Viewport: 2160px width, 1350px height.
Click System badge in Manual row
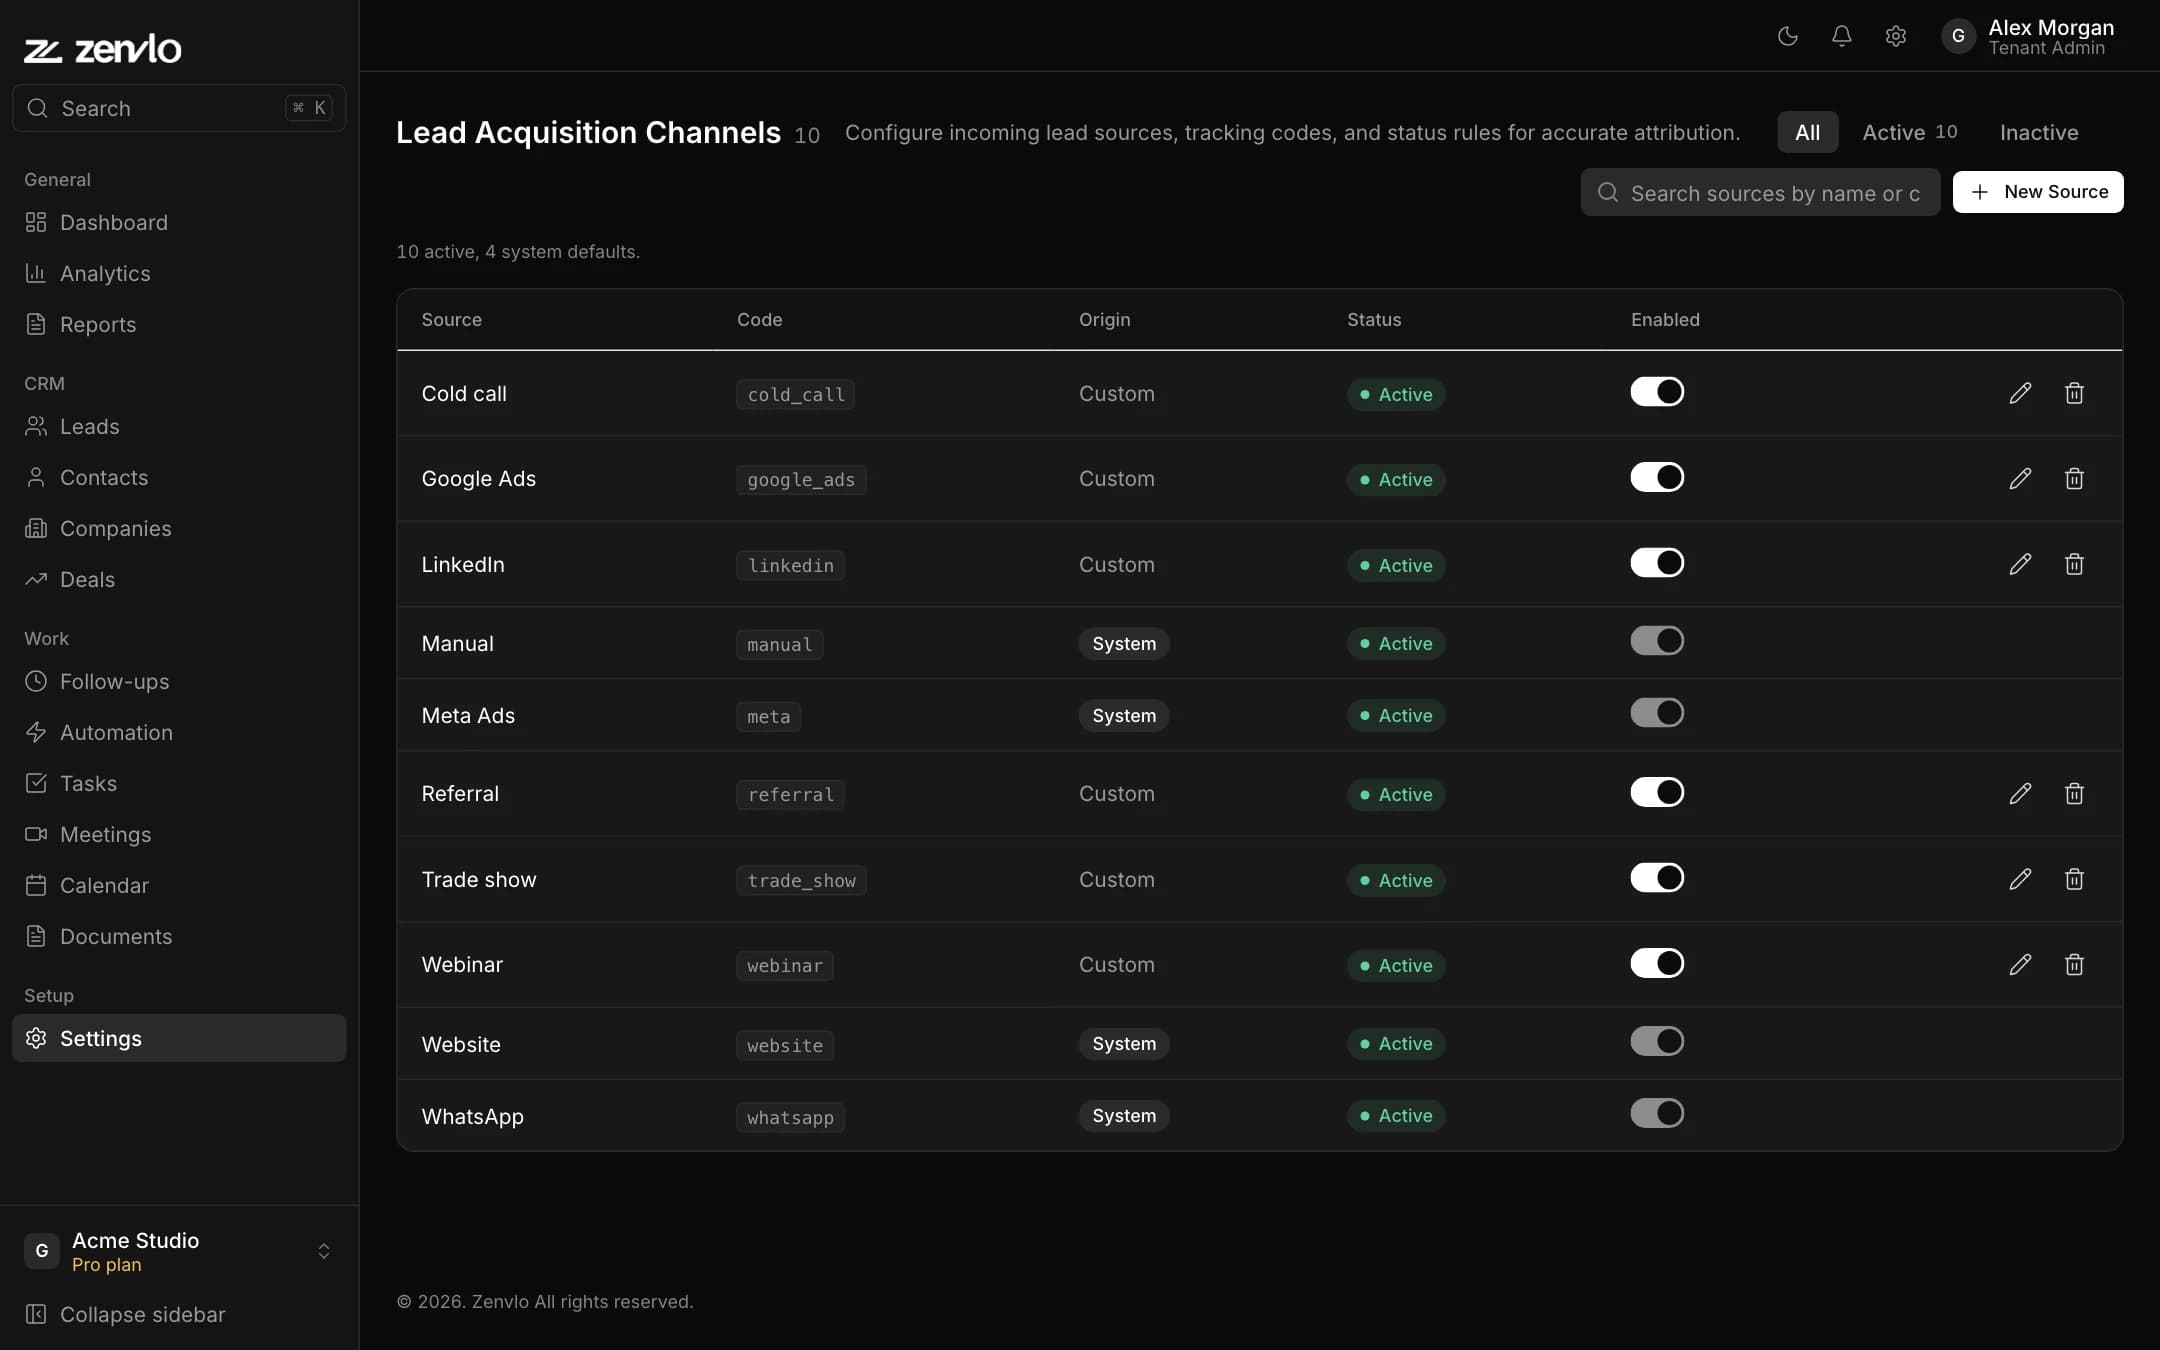[1124, 643]
